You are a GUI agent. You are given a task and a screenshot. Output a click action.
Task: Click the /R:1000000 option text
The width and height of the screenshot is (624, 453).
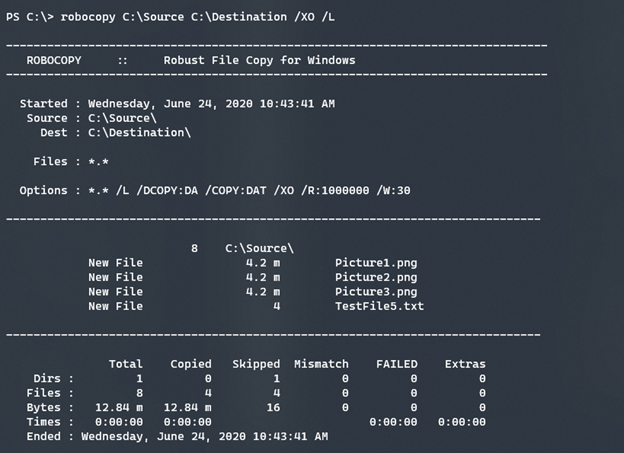click(330, 190)
